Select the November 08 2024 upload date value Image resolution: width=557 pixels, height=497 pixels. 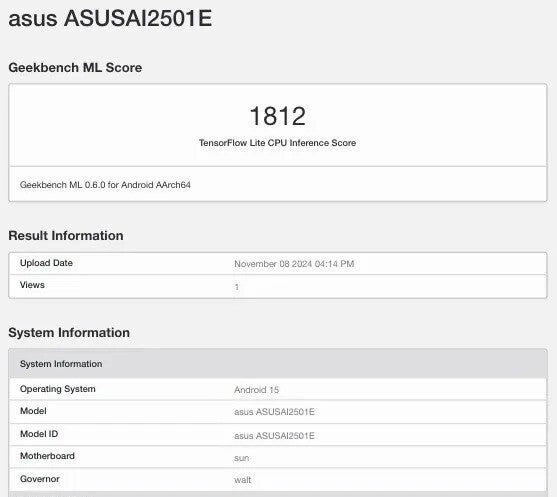(294, 264)
